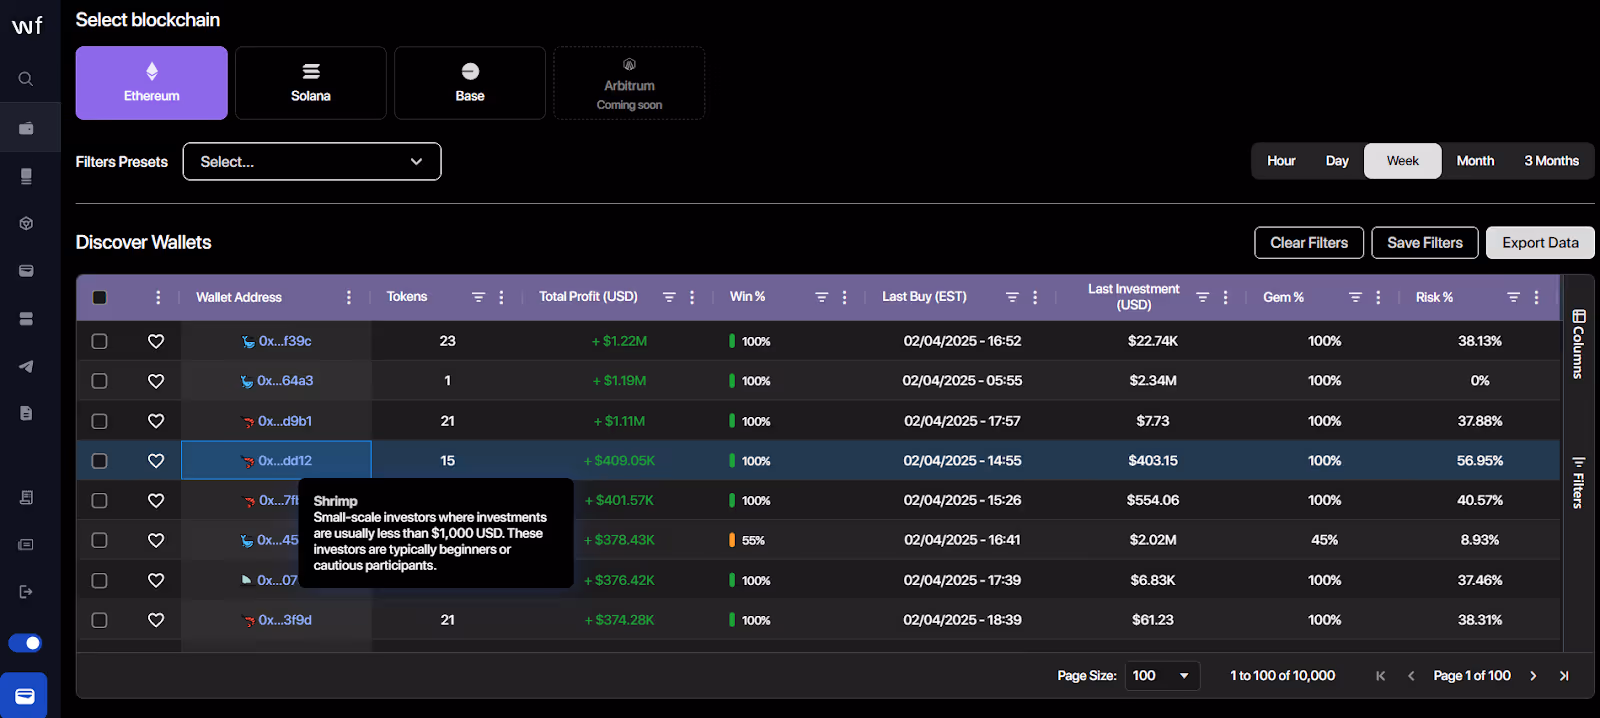Tick checkbox for wallet 0x...64a3 row
Image resolution: width=1600 pixels, height=718 pixels.
[99, 381]
